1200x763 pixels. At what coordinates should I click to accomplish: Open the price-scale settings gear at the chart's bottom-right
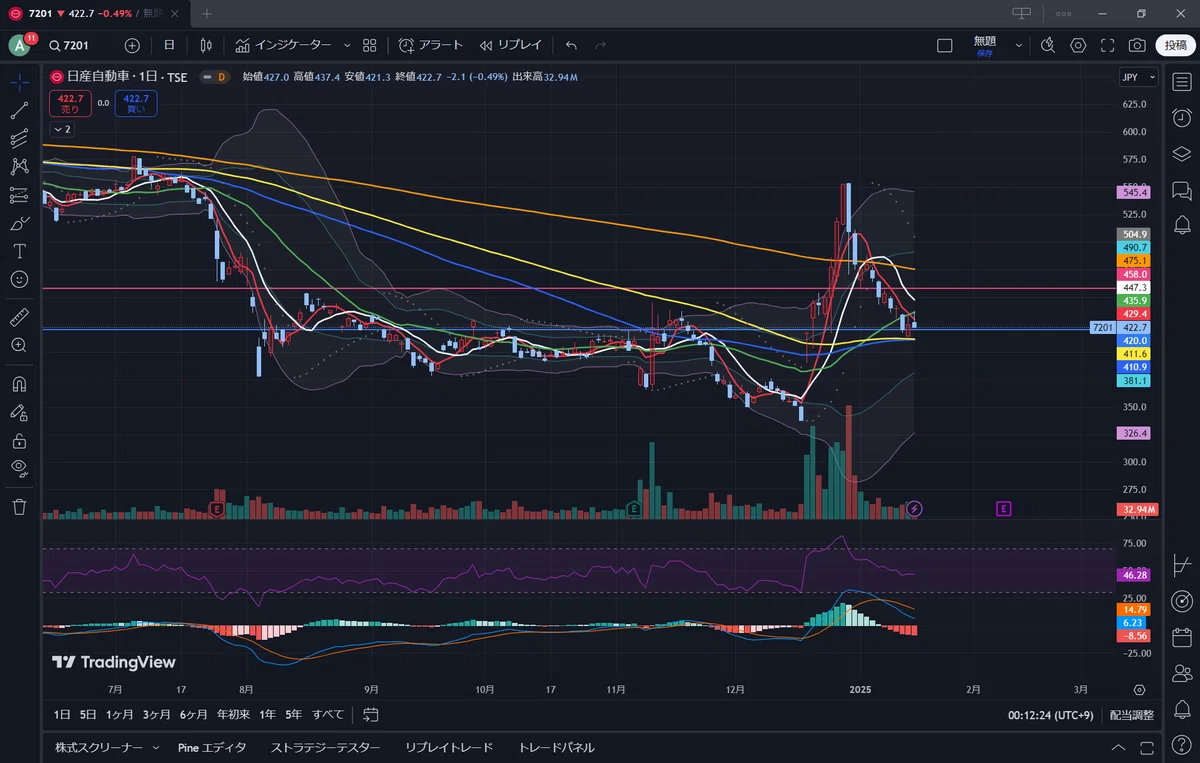(x=1139, y=690)
